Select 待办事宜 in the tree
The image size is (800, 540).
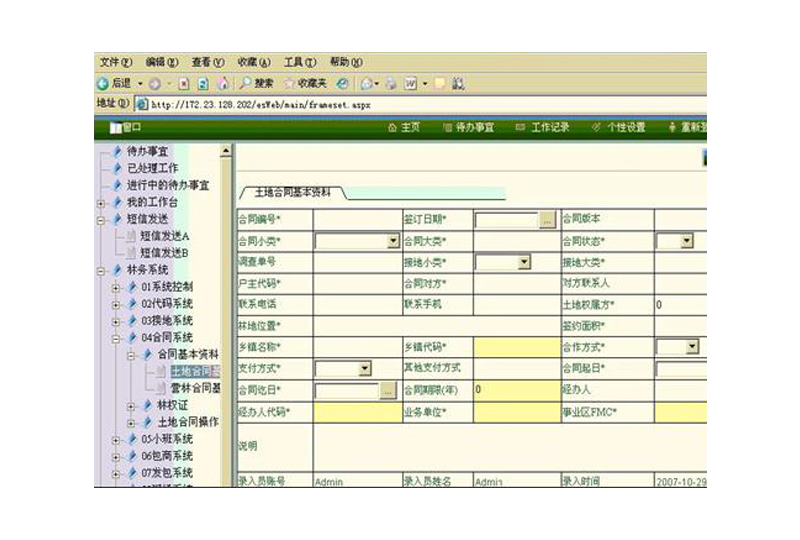tap(147, 151)
